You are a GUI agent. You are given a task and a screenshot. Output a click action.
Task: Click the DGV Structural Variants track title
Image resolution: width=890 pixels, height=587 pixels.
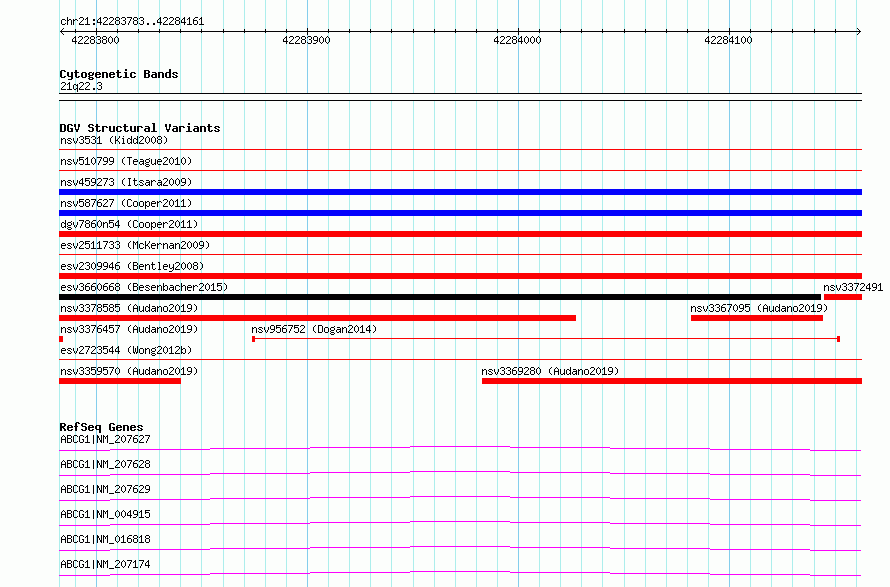click(x=140, y=128)
